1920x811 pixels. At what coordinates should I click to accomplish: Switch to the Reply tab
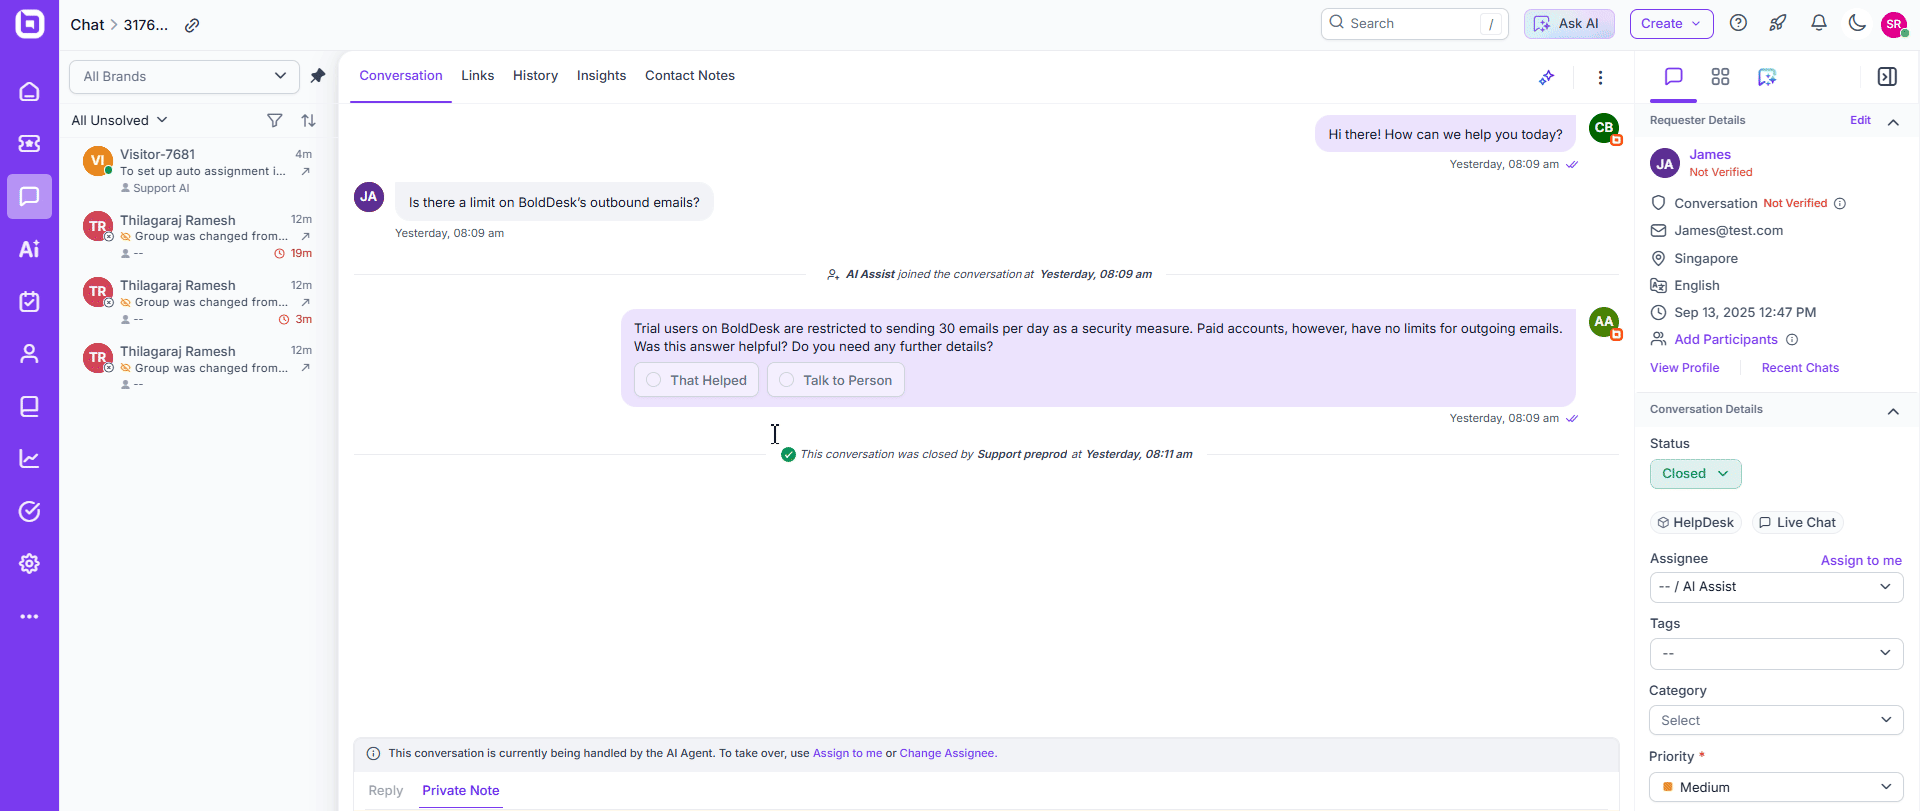[385, 791]
